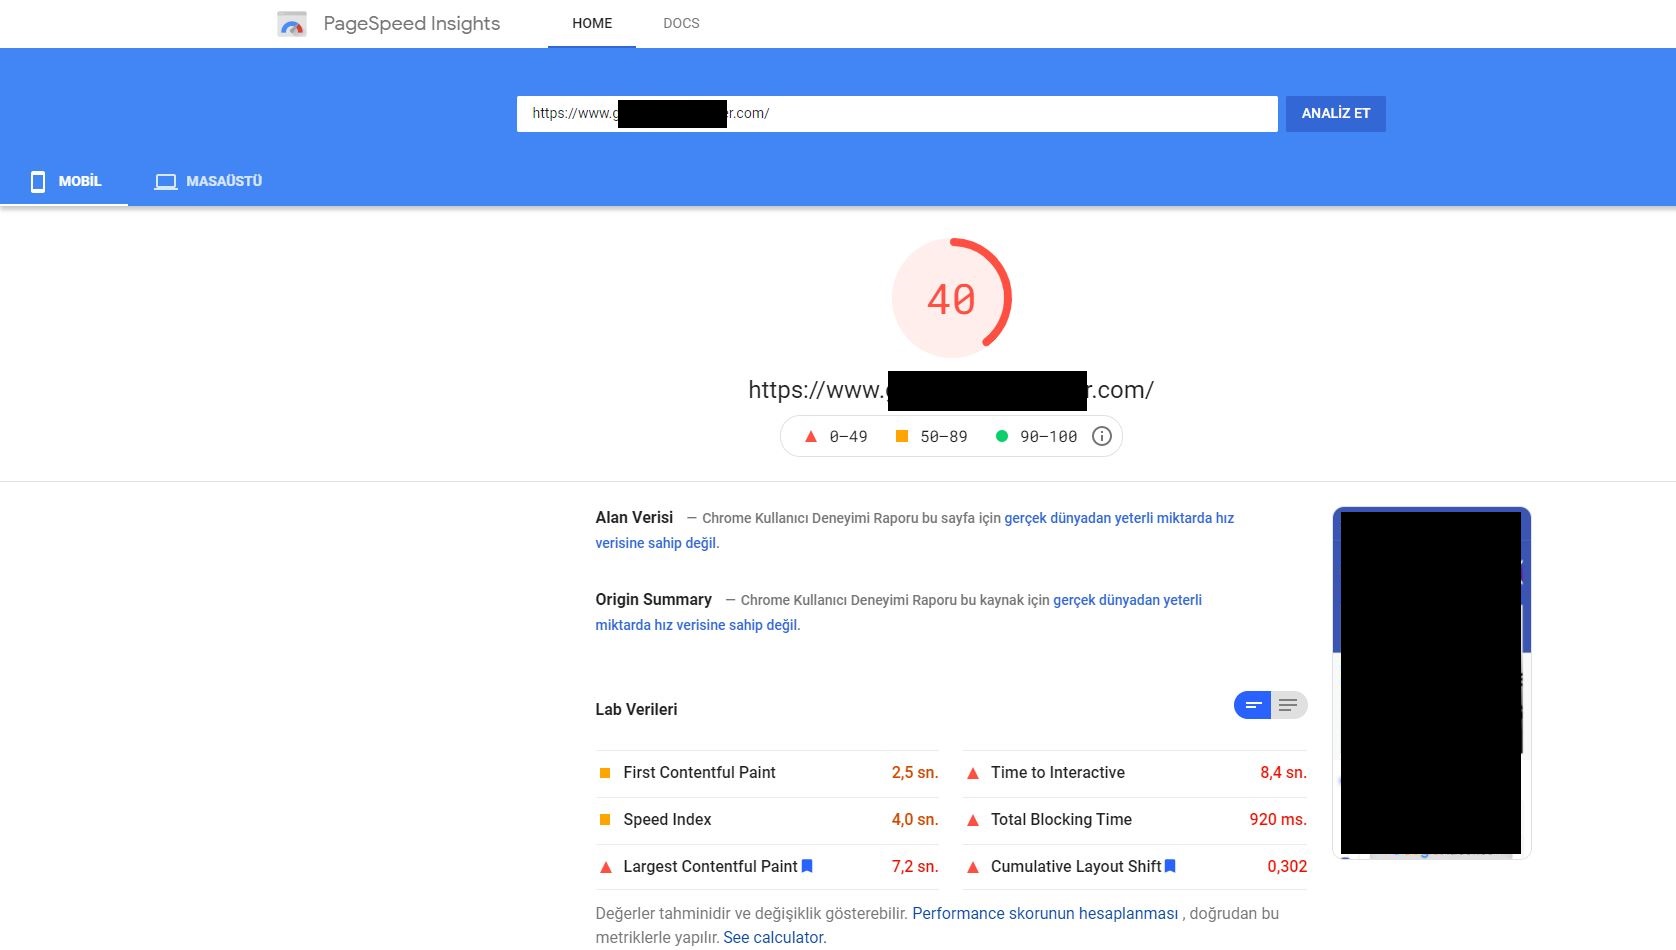
Task: Click the 7,2 sn. value
Action: click(x=915, y=867)
